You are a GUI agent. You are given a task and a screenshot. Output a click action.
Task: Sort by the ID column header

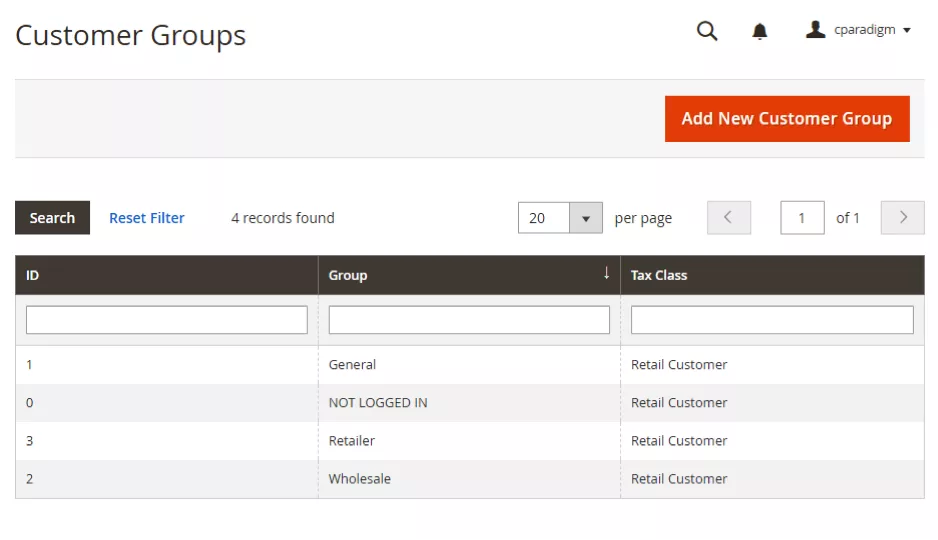pos(167,275)
